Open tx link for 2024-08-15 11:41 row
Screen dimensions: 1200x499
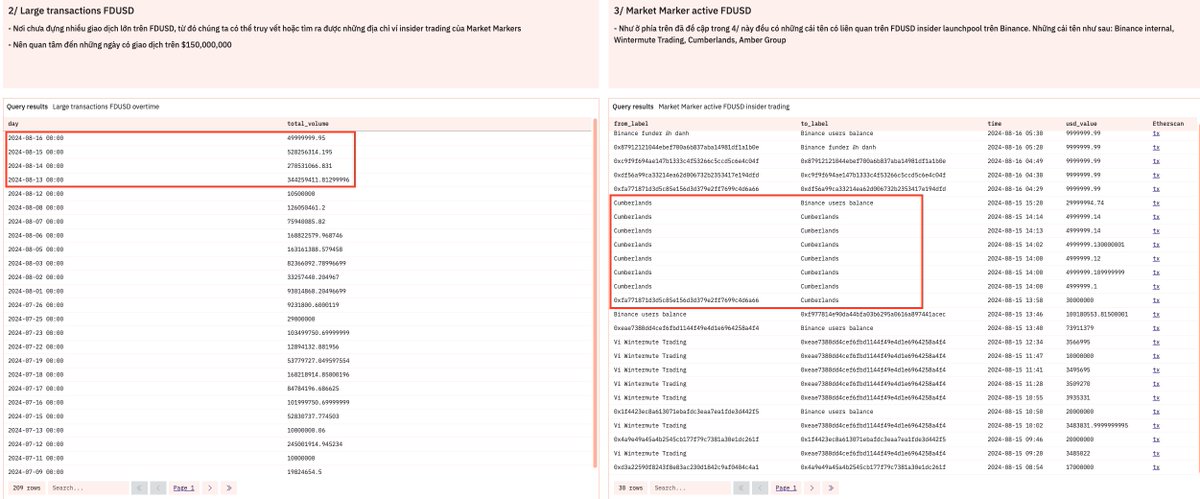[1156, 369]
